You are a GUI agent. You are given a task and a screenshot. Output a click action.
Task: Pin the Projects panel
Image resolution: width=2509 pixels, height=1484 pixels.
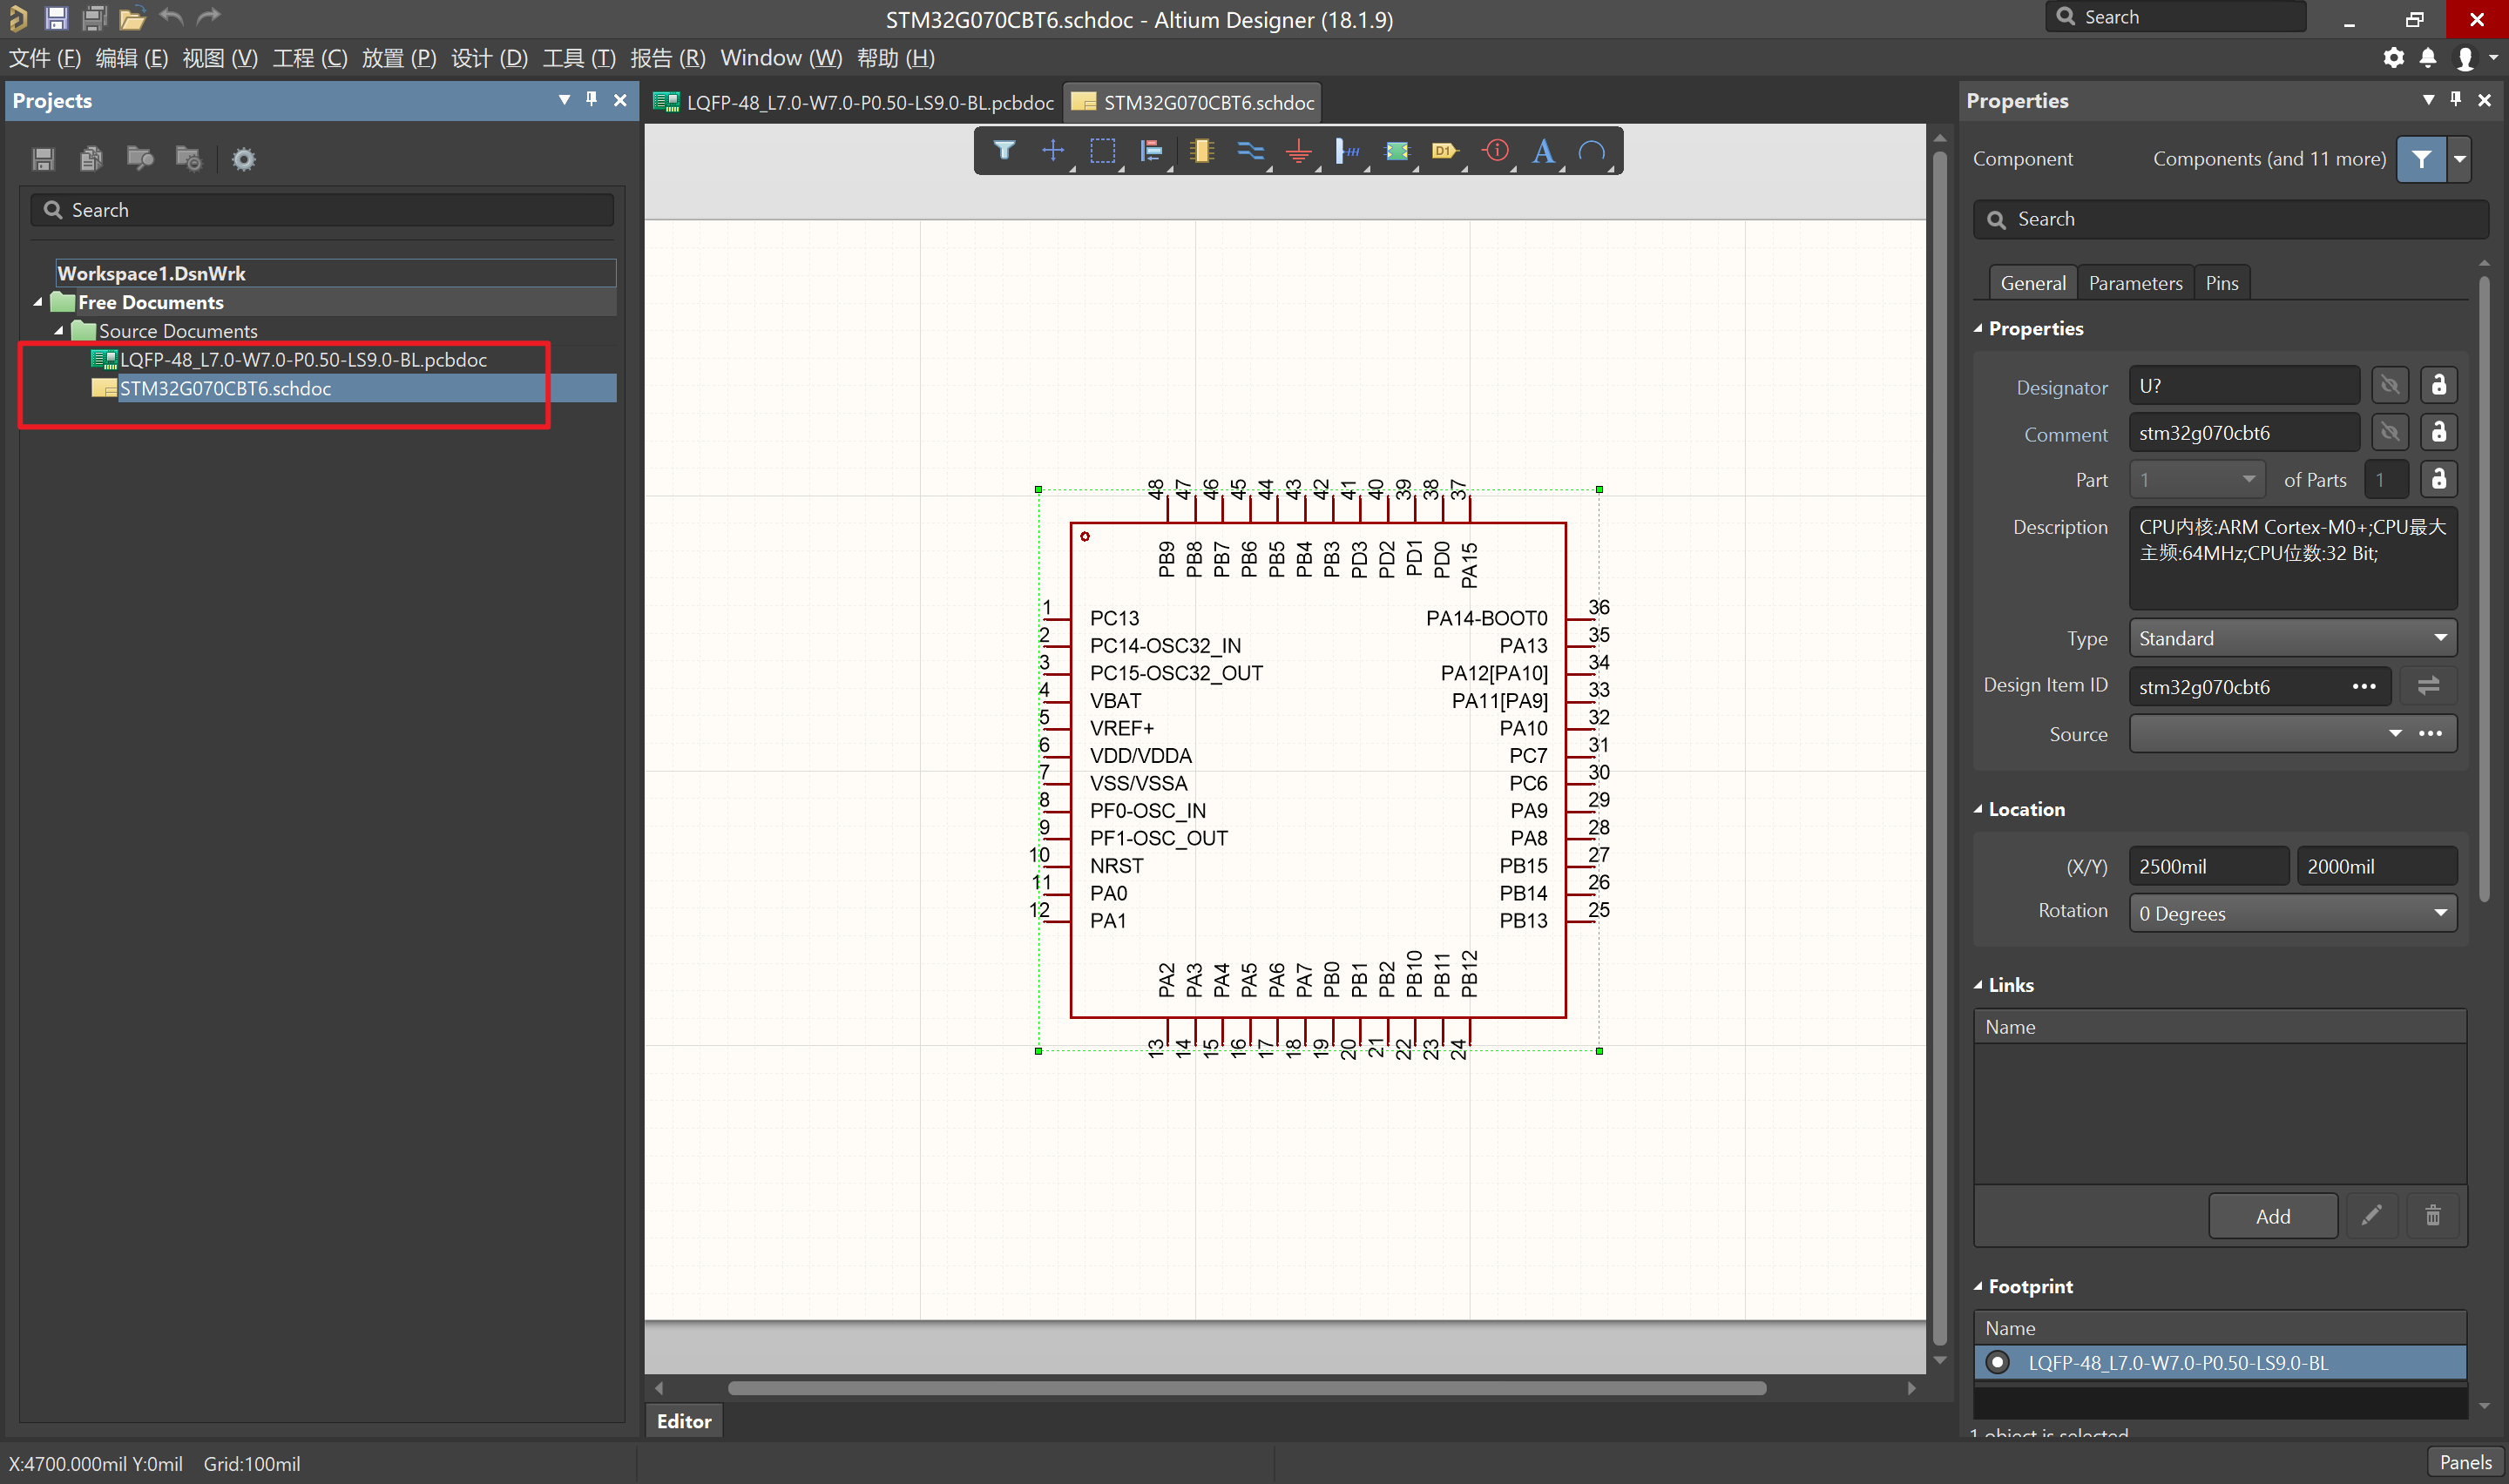click(592, 99)
